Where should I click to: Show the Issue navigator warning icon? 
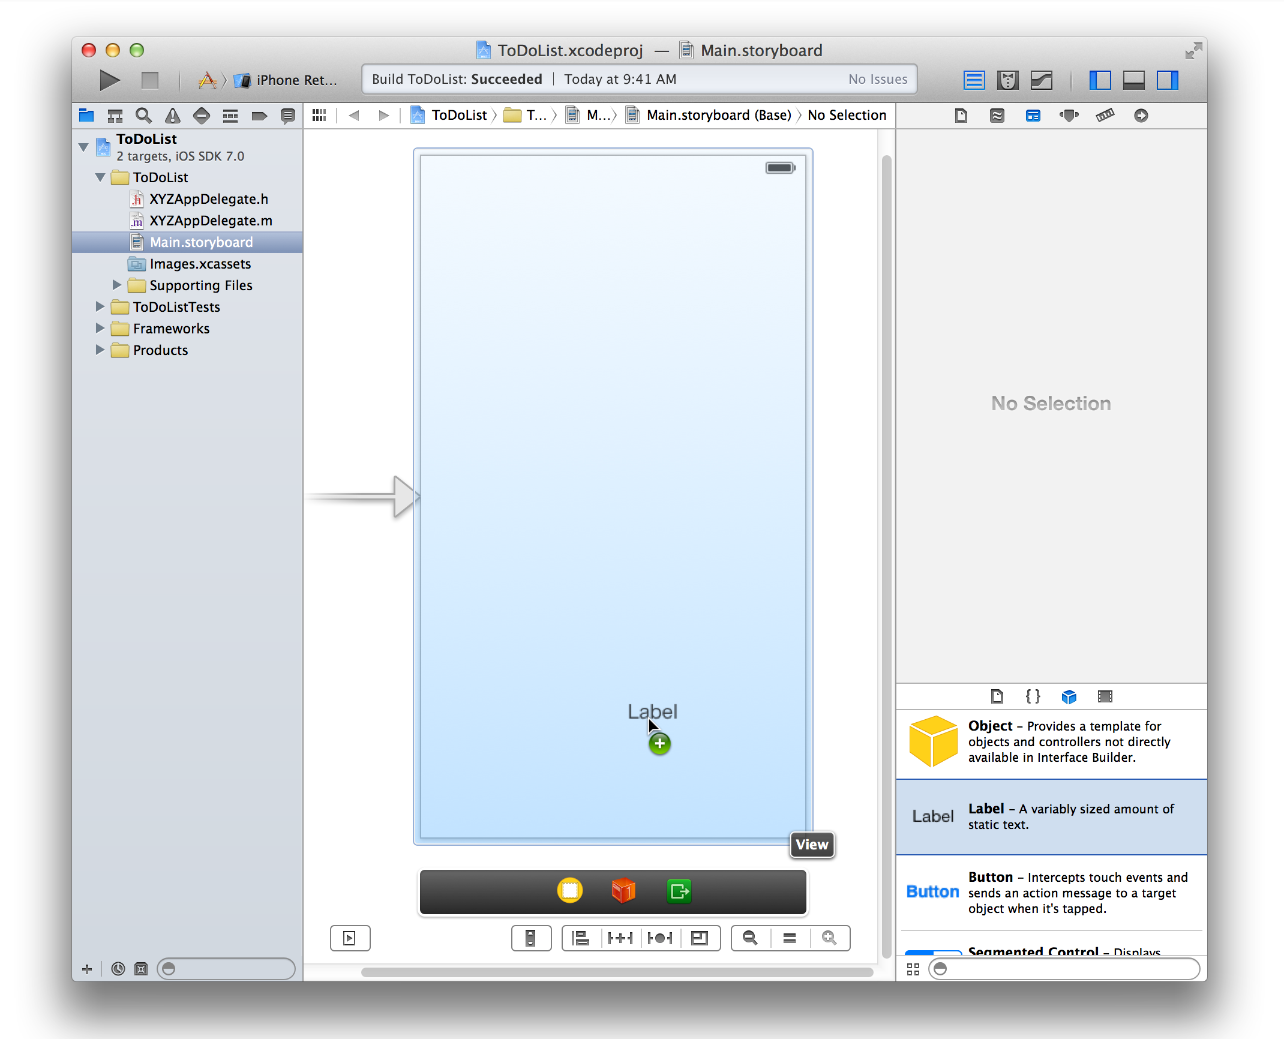tap(173, 116)
